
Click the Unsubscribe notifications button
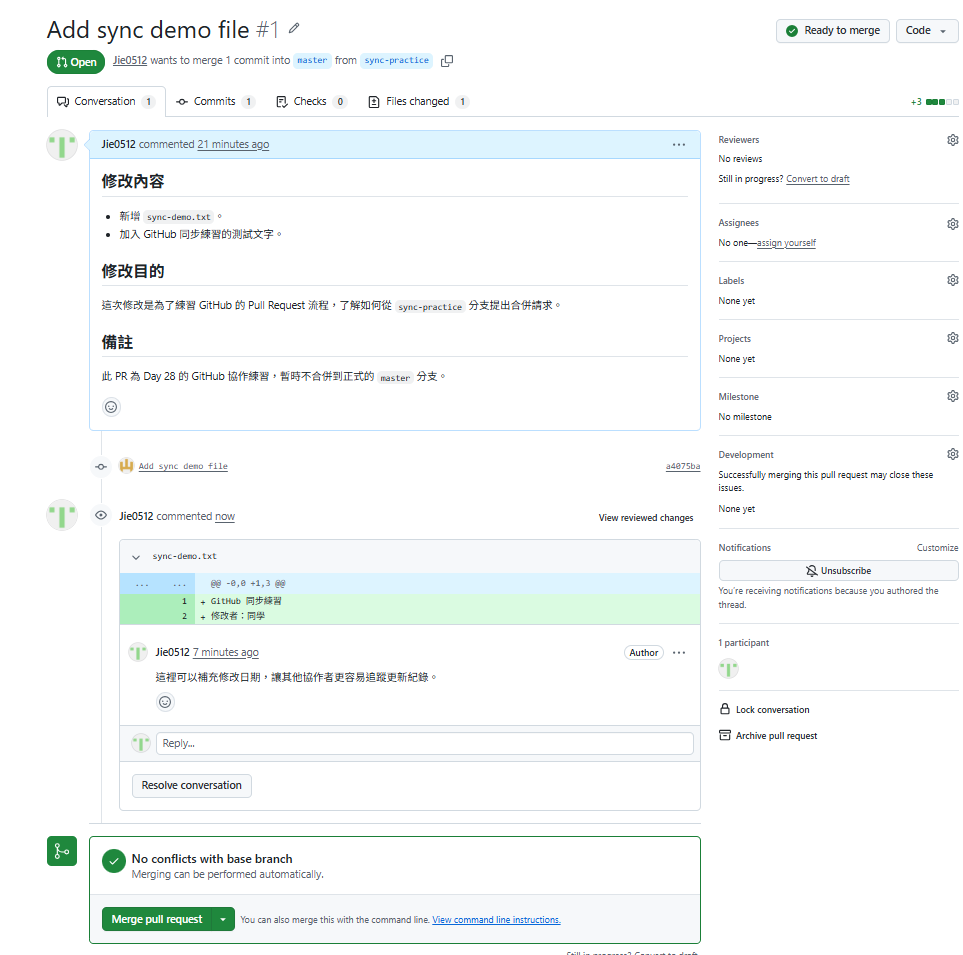coord(838,571)
